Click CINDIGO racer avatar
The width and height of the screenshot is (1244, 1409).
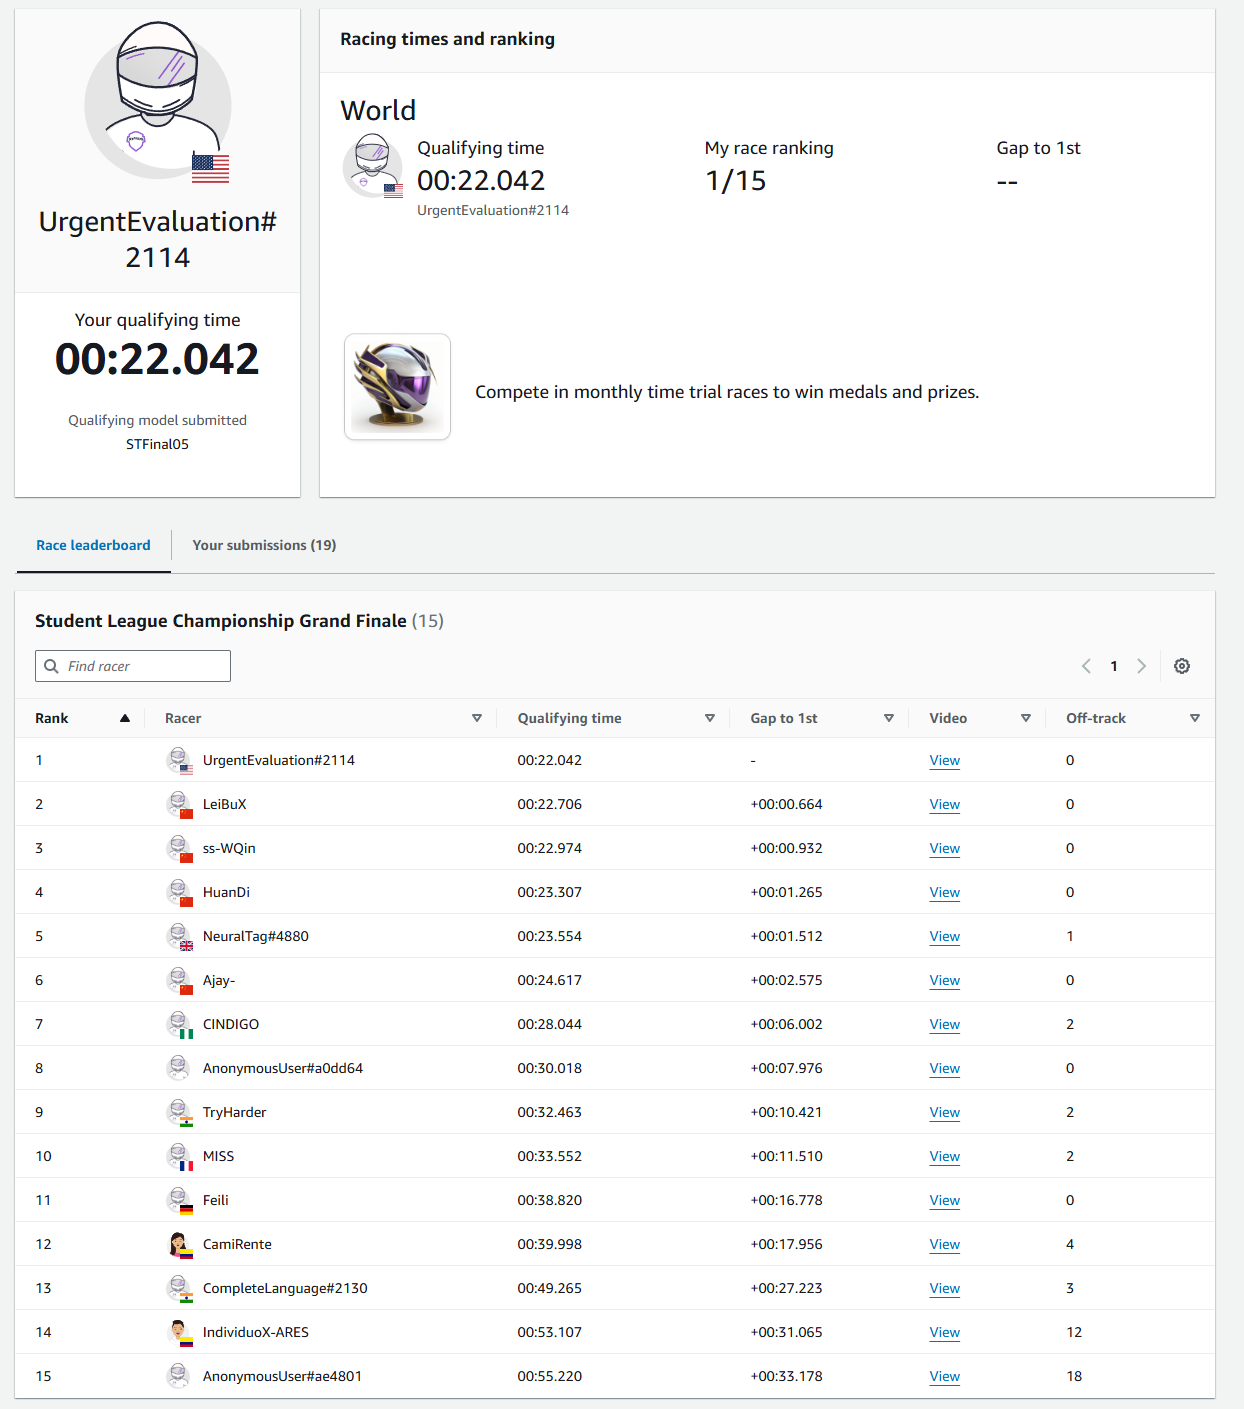click(x=179, y=1024)
